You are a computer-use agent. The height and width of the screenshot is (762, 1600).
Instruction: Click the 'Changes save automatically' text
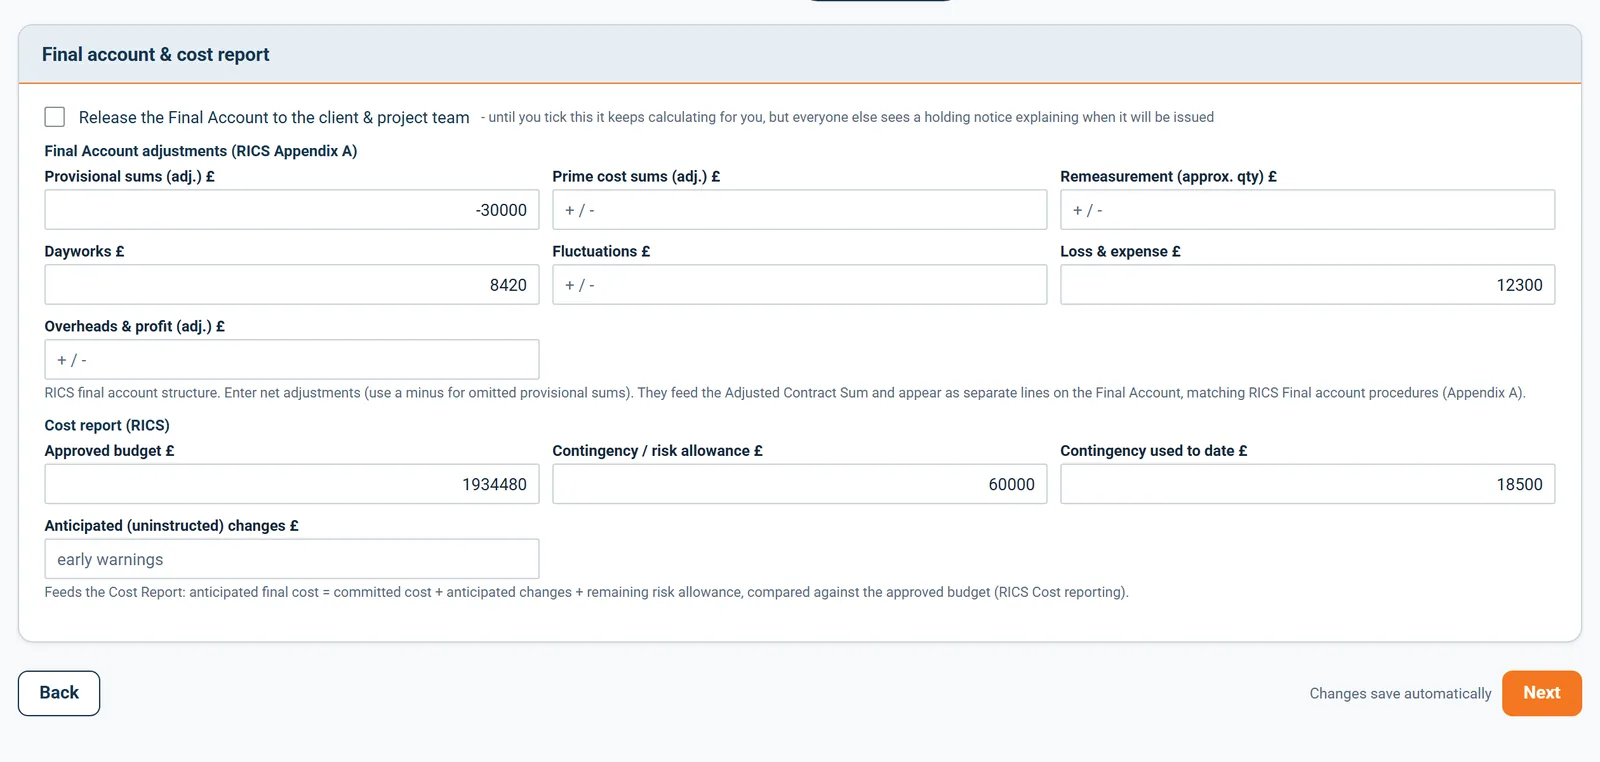tap(1400, 694)
